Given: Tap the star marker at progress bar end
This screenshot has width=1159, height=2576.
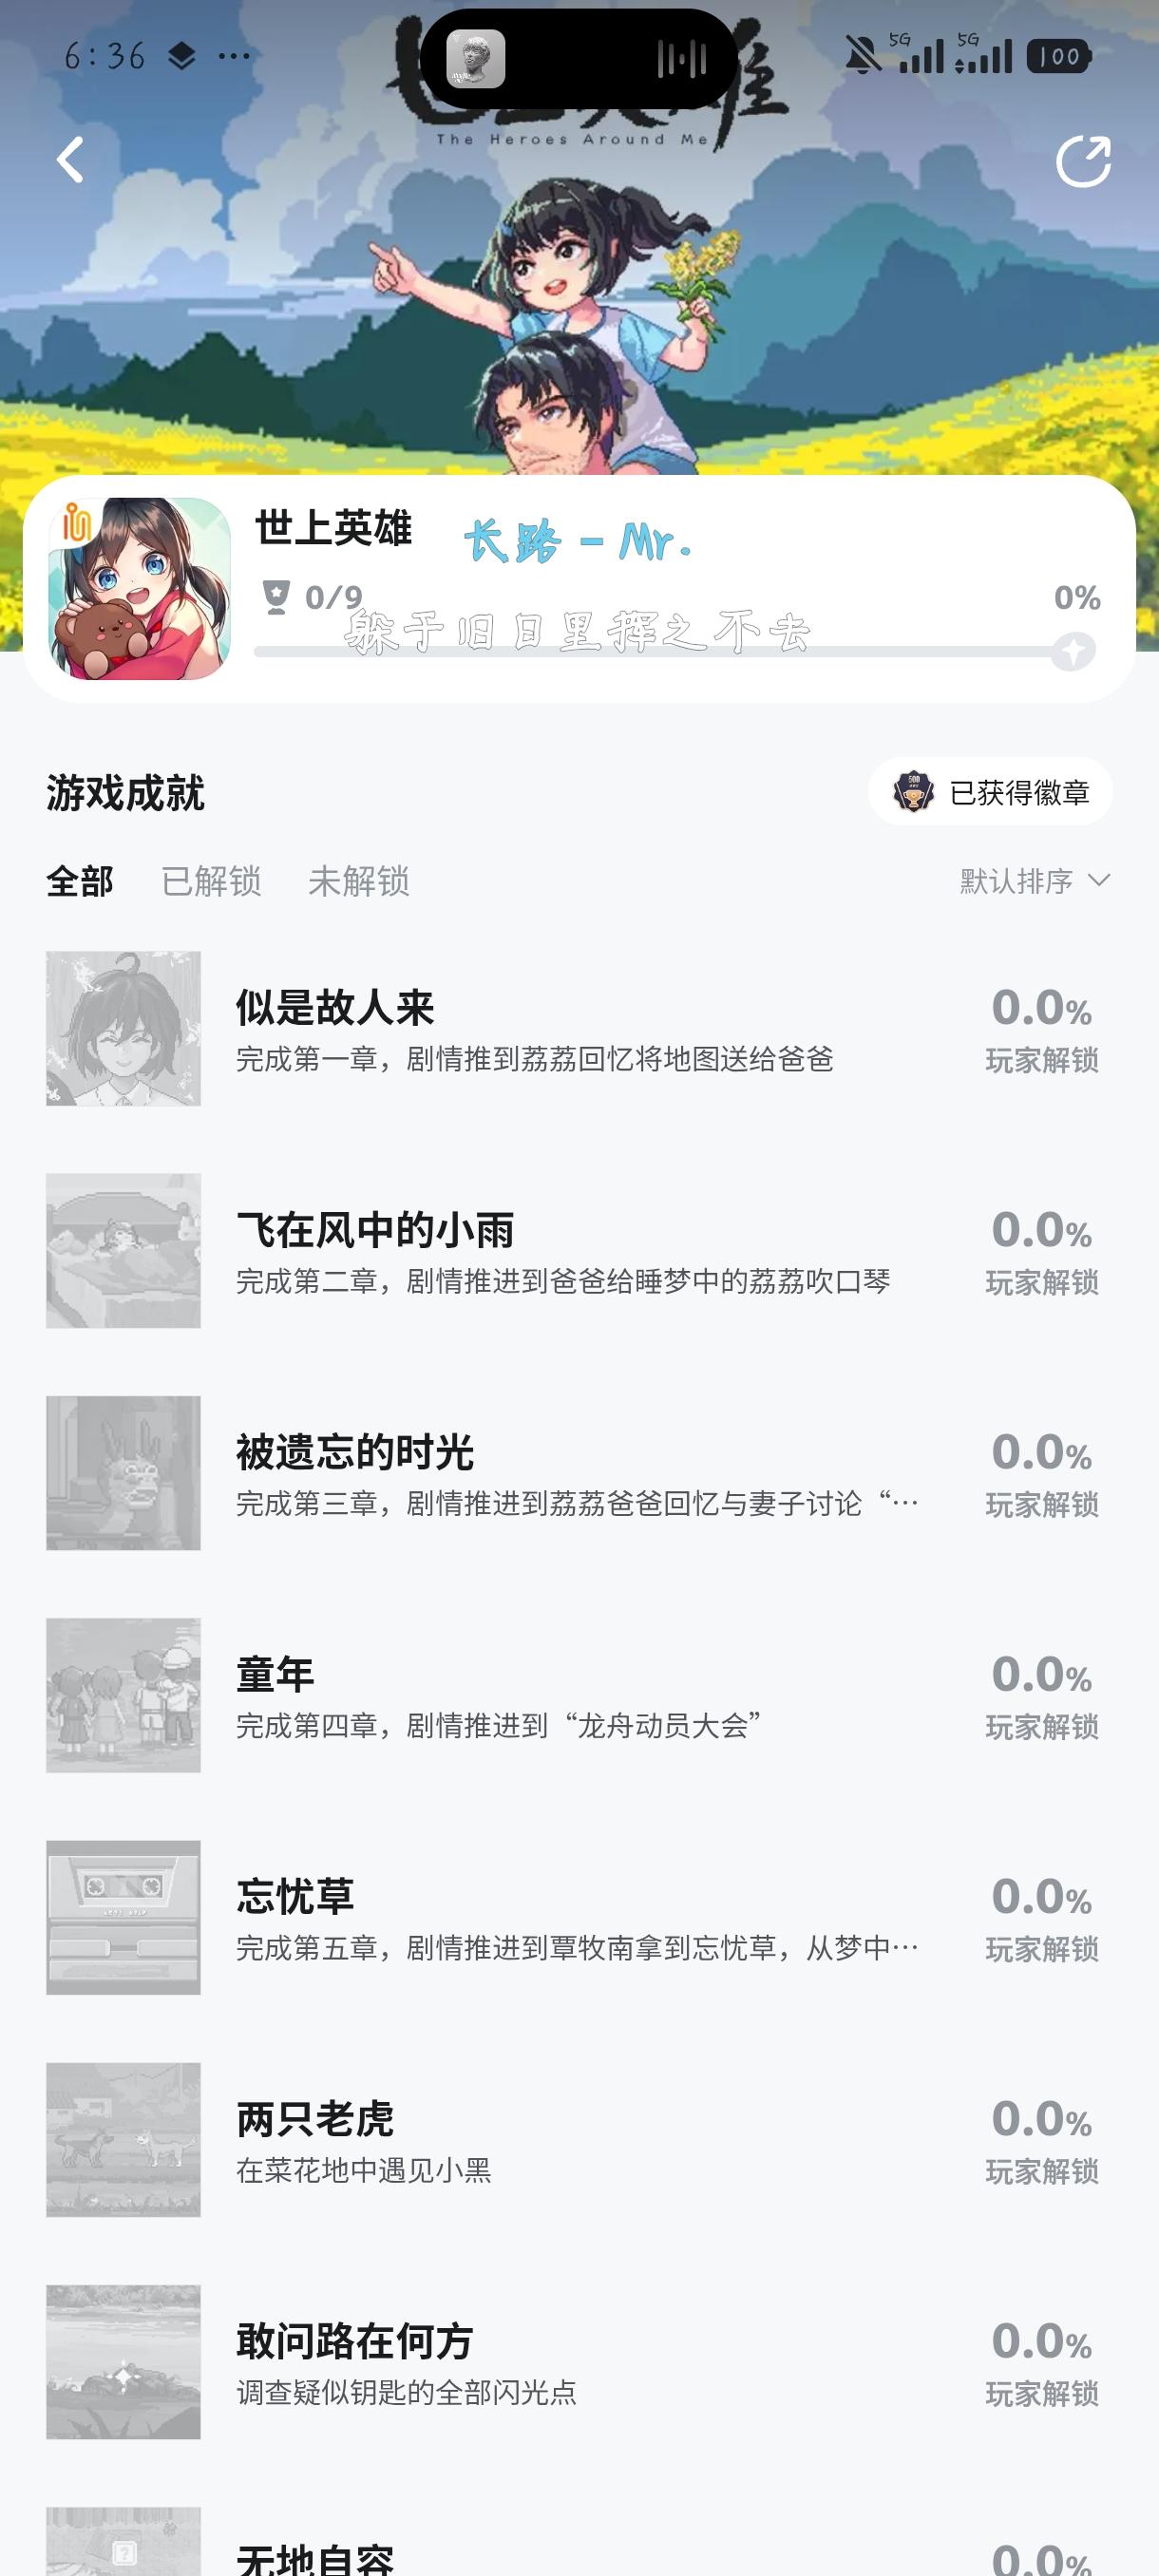Looking at the screenshot, I should (1073, 652).
